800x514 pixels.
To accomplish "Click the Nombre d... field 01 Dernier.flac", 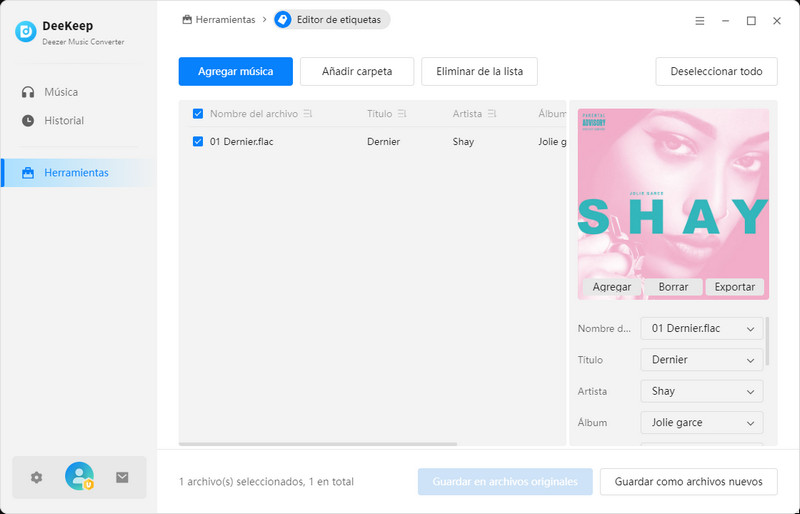I will tap(702, 329).
